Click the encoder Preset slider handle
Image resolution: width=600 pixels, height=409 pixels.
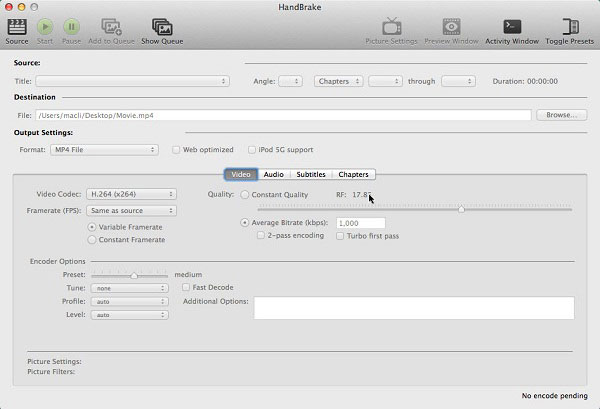[134, 275]
